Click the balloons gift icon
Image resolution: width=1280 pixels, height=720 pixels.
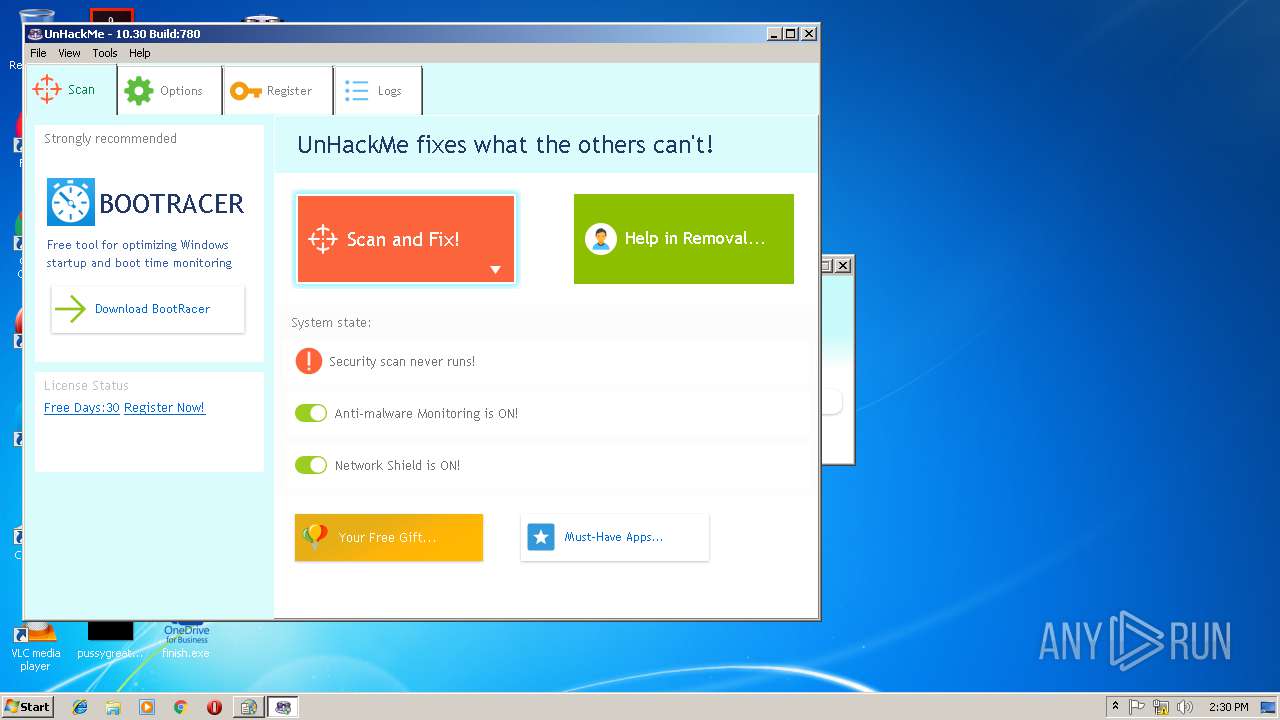(x=314, y=536)
